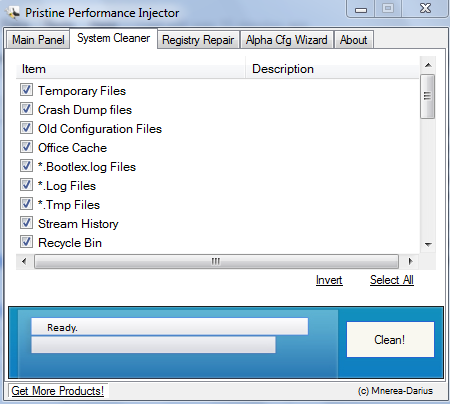The image size is (450, 404).
Task: Click the Invert link
Action: click(x=329, y=280)
